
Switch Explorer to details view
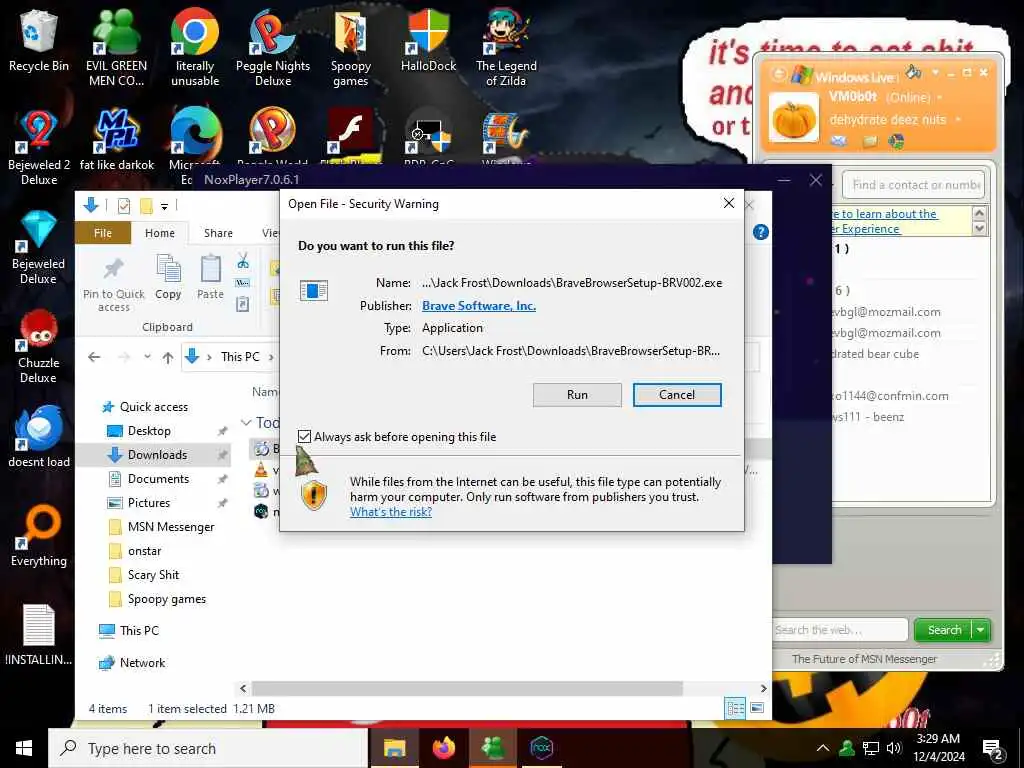[735, 708]
